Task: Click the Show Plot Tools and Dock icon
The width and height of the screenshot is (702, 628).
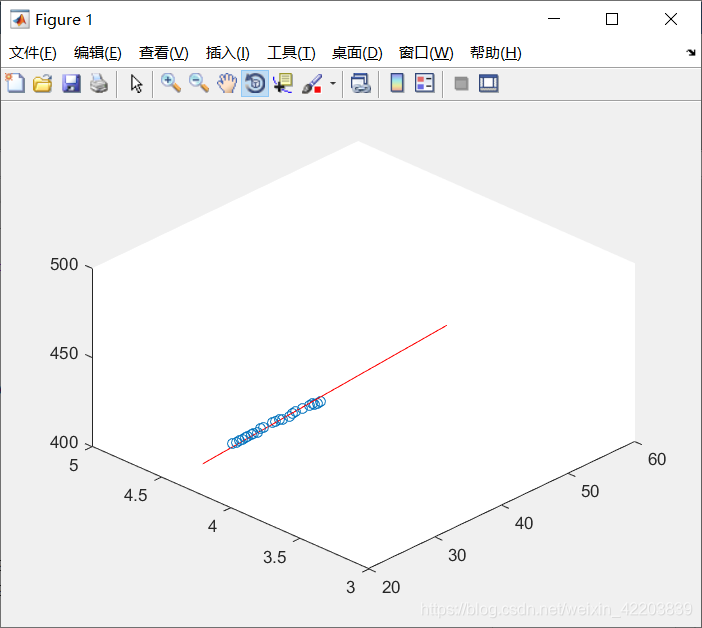Action: coord(489,83)
